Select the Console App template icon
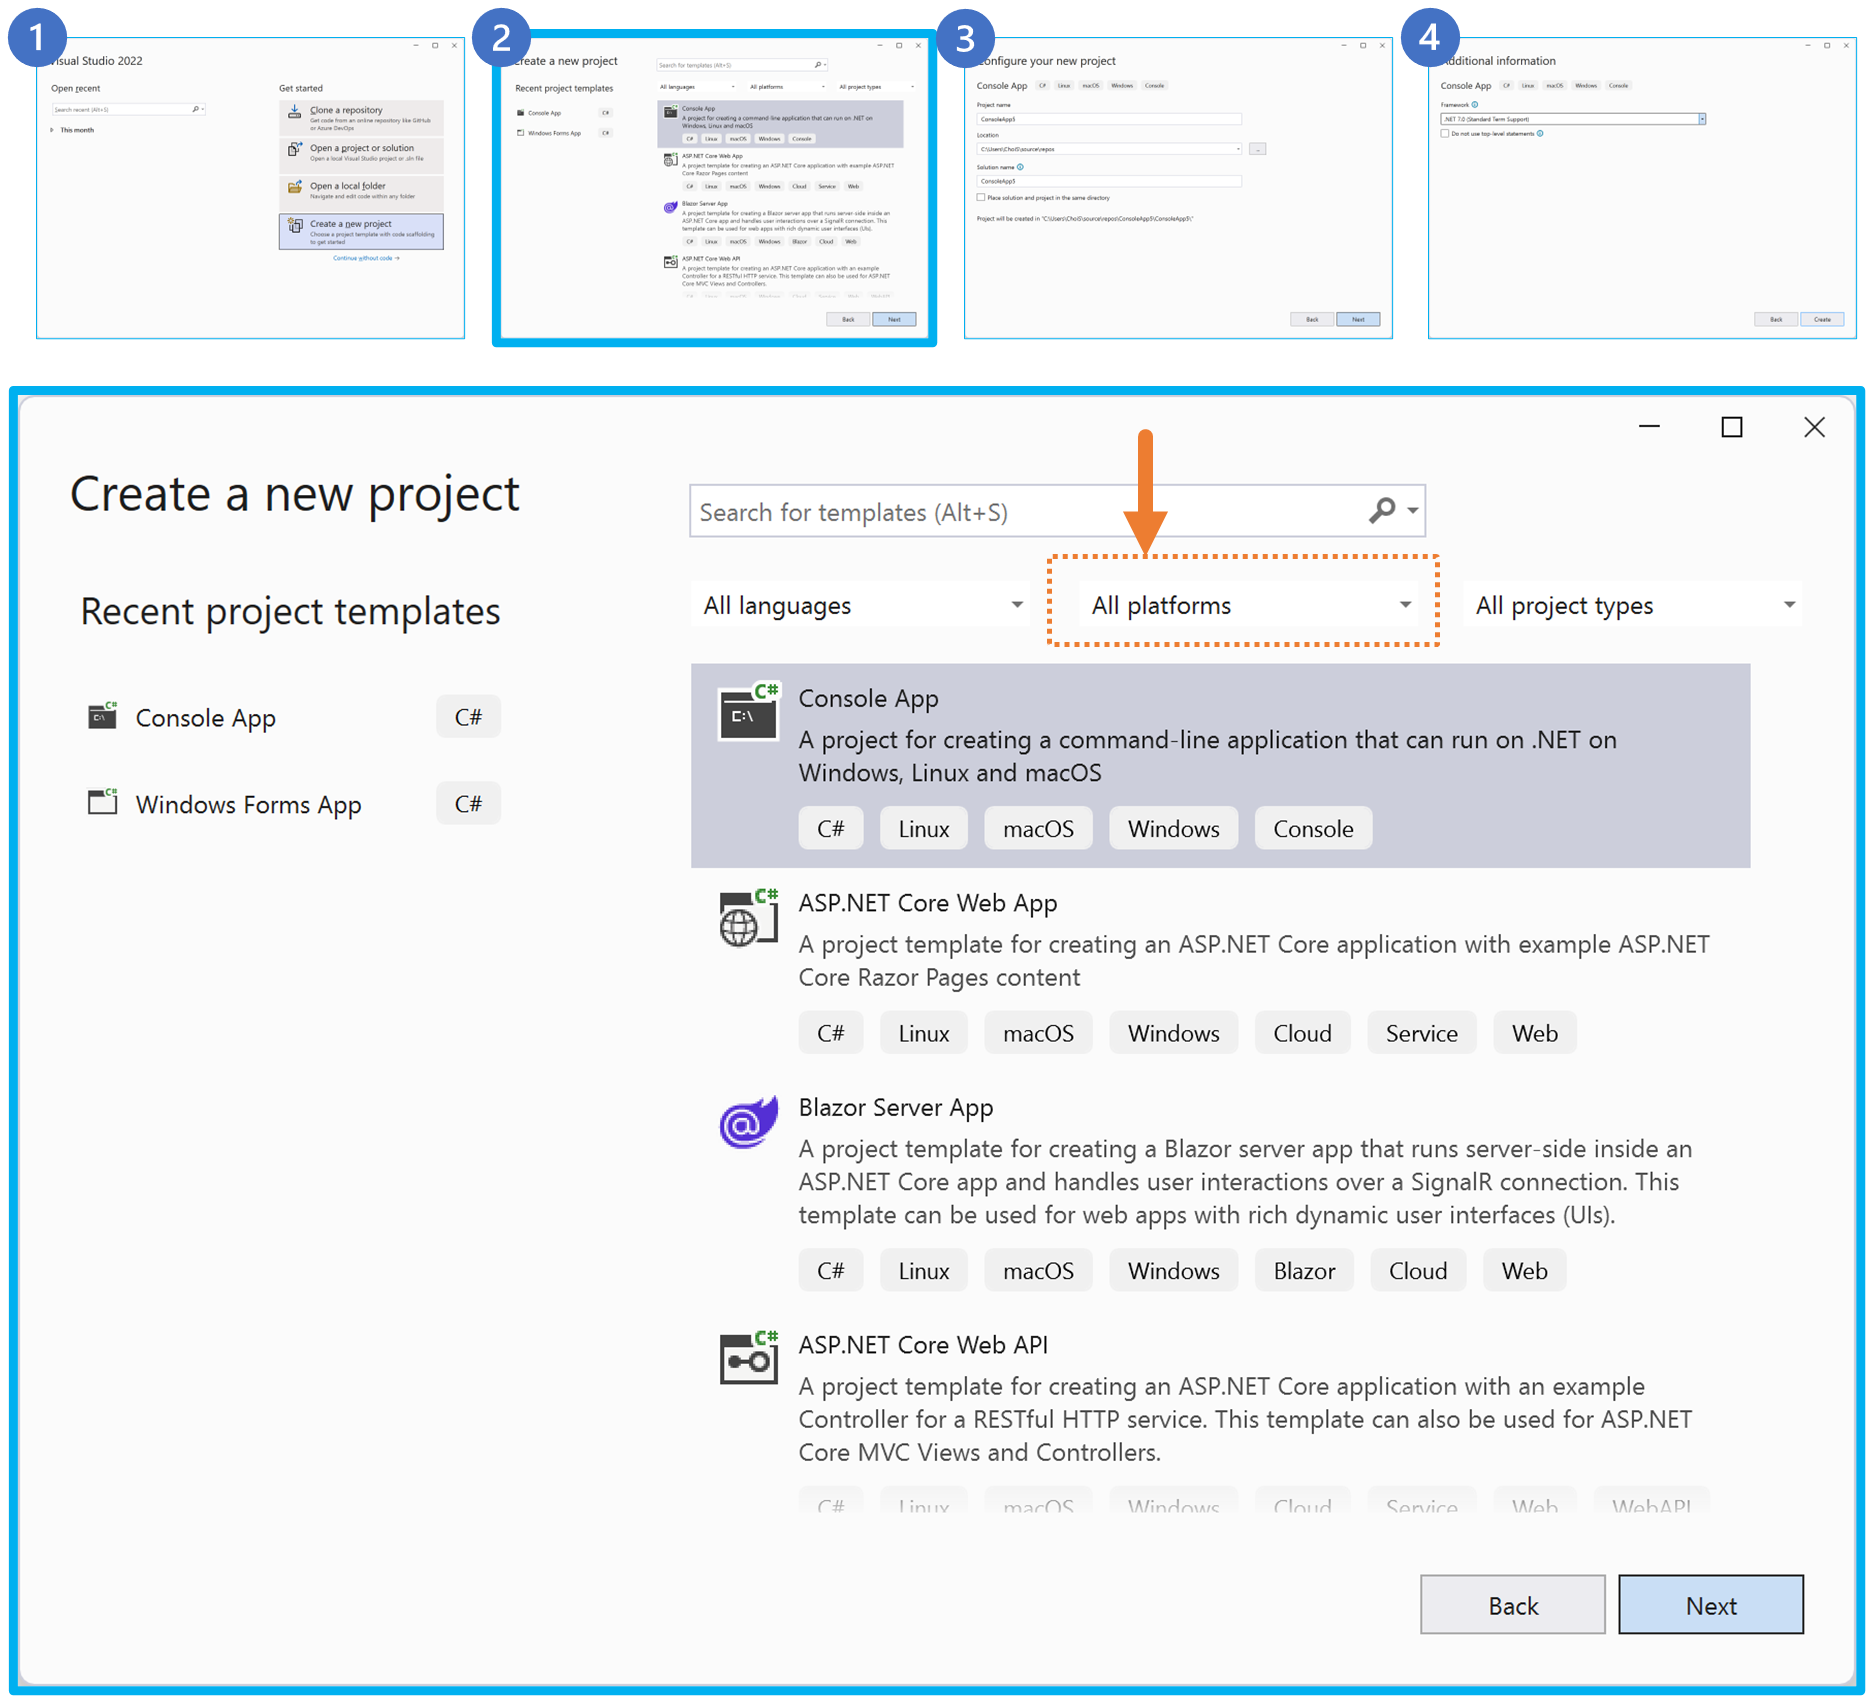 click(749, 712)
